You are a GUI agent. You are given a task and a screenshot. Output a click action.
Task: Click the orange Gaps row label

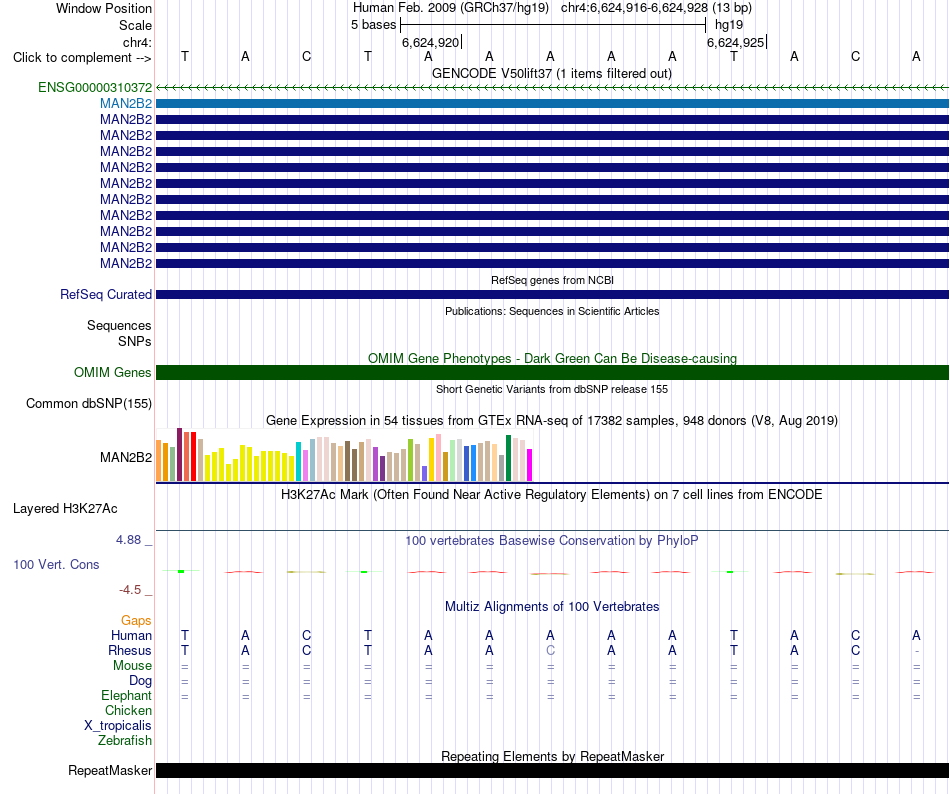136,620
